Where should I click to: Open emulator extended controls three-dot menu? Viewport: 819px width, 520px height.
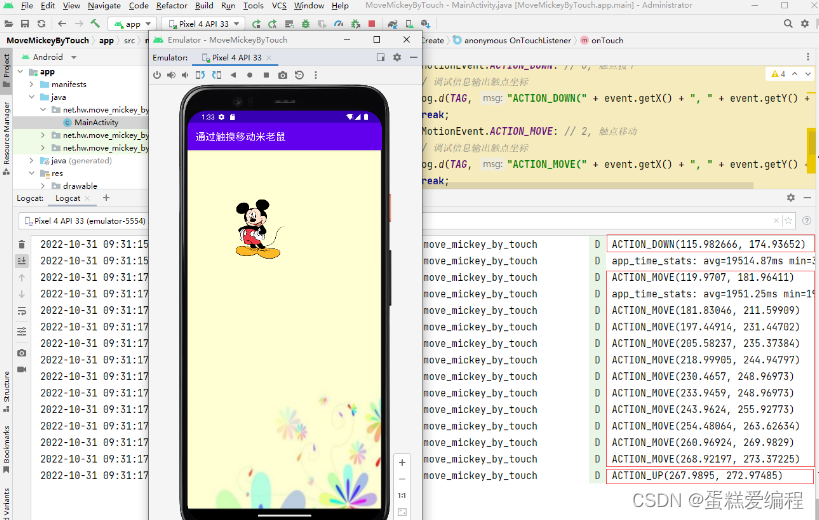[315, 75]
